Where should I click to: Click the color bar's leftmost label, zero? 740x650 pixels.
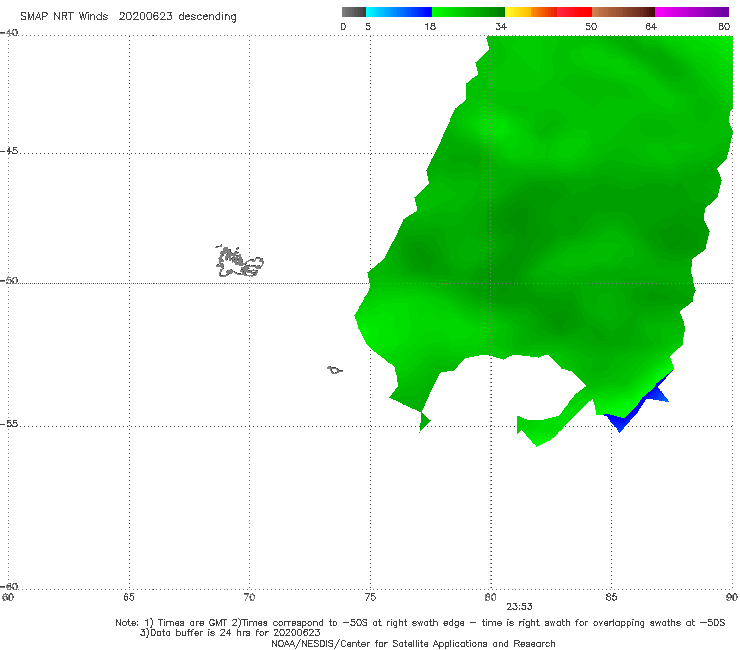(343, 26)
